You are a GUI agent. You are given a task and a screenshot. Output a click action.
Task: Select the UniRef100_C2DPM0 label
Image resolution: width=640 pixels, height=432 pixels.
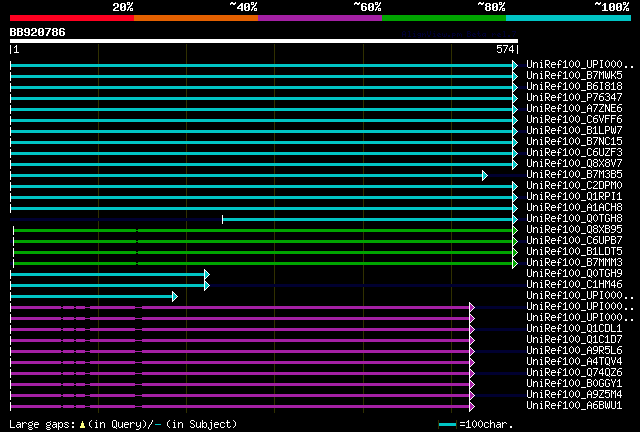[574, 186]
